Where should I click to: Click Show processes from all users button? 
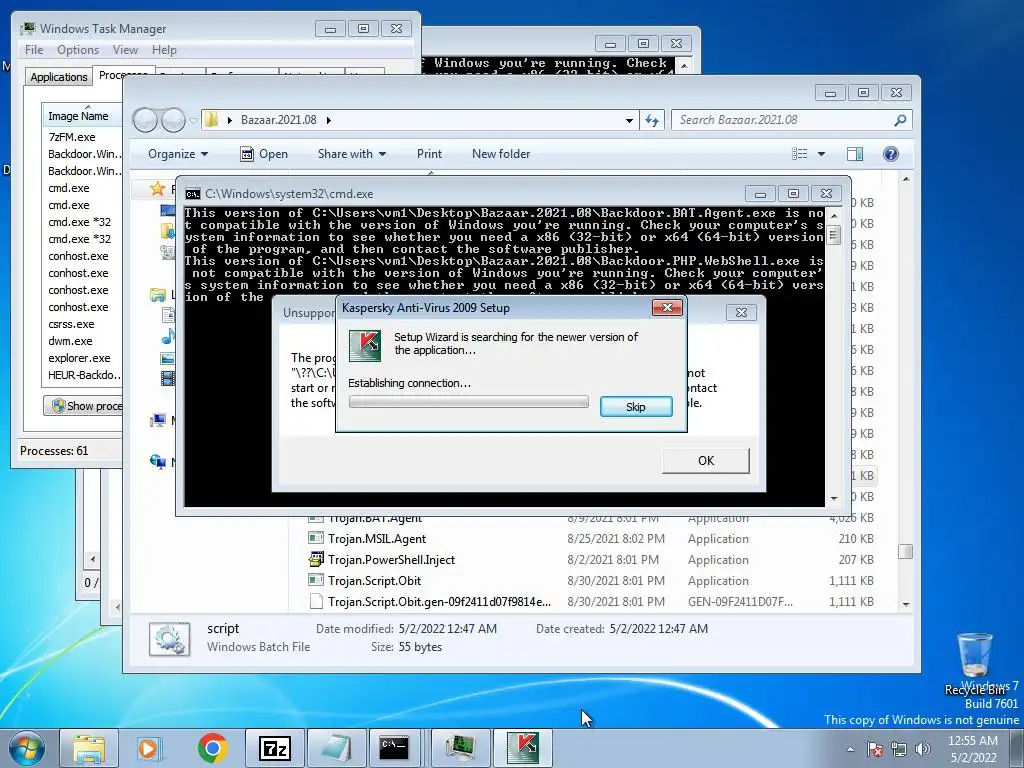[x=84, y=406]
